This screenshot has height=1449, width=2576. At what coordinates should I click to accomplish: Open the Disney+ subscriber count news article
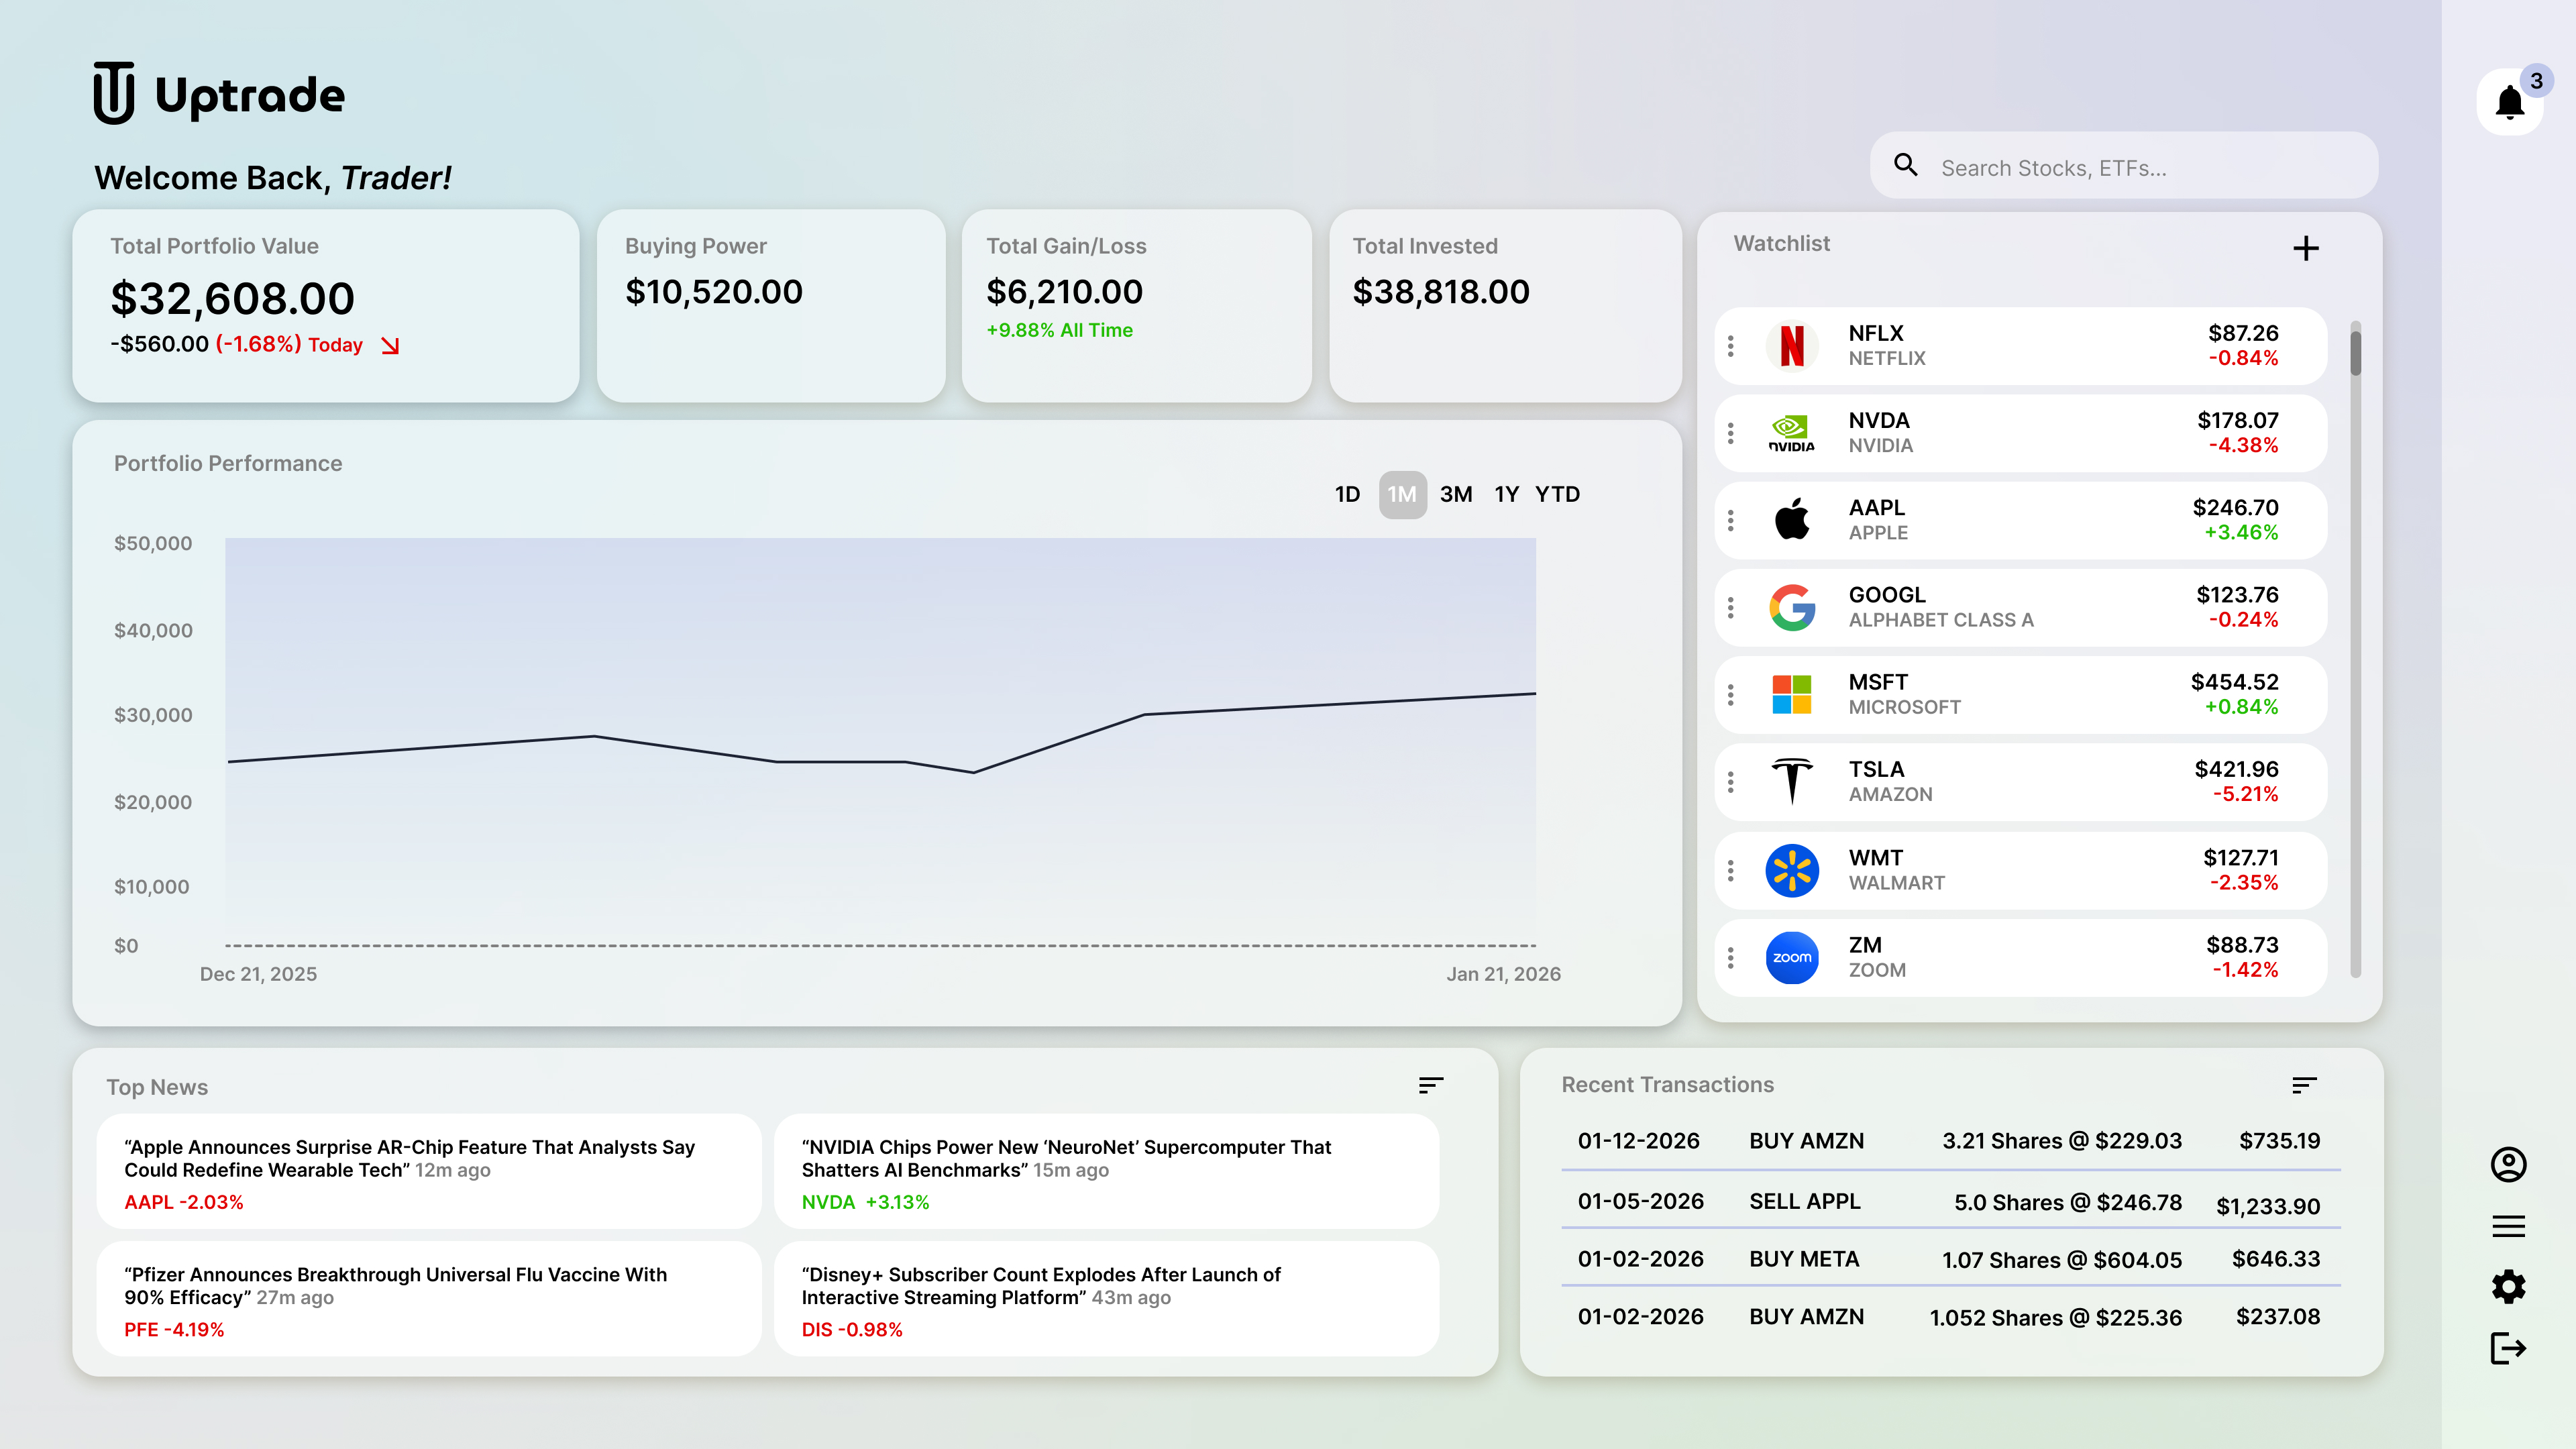pos(1106,1298)
